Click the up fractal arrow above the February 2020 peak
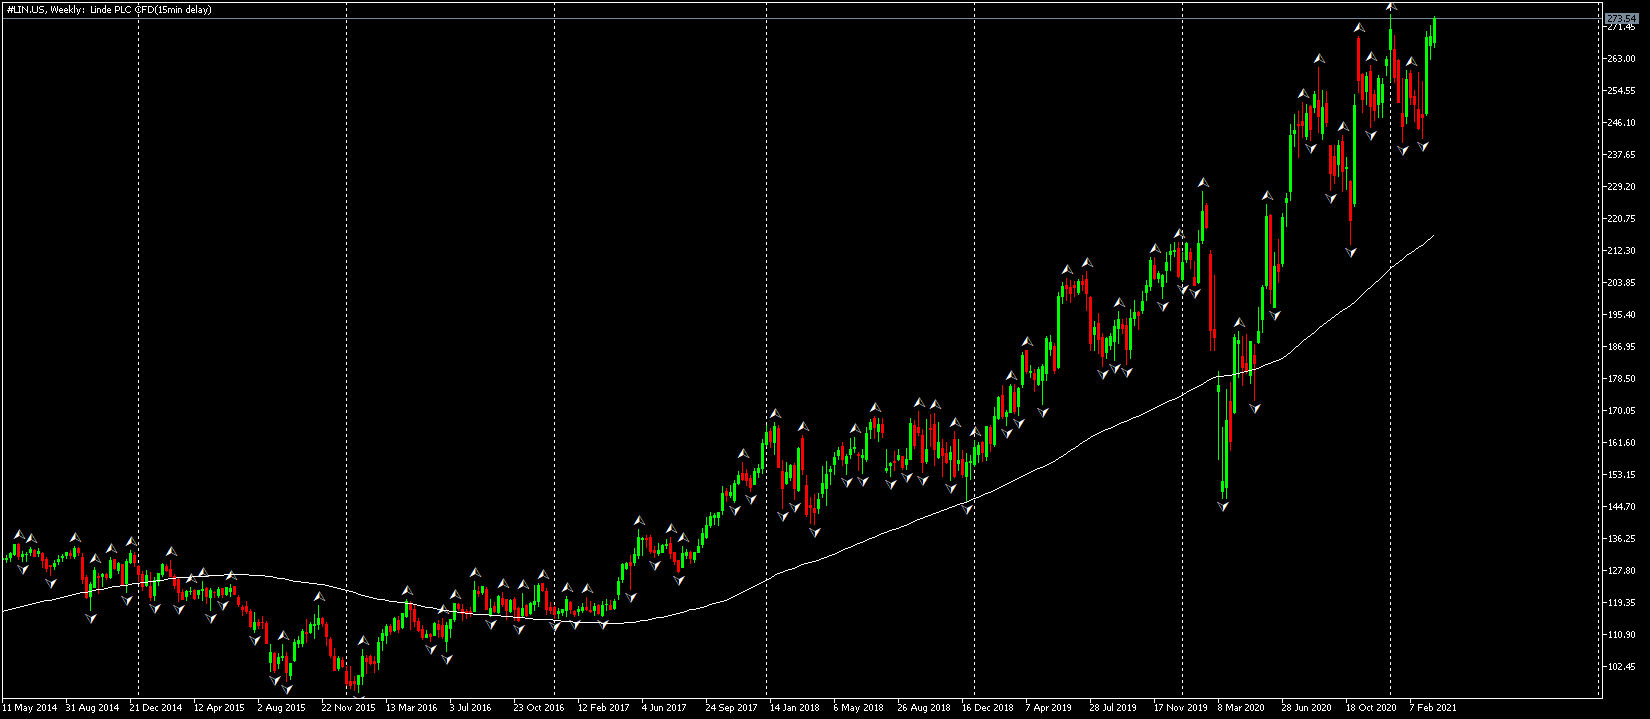1650x719 pixels. click(1204, 183)
